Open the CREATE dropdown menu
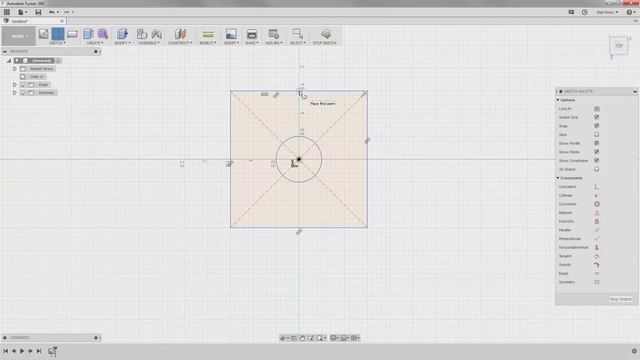The height and width of the screenshot is (360, 640). tap(95, 43)
